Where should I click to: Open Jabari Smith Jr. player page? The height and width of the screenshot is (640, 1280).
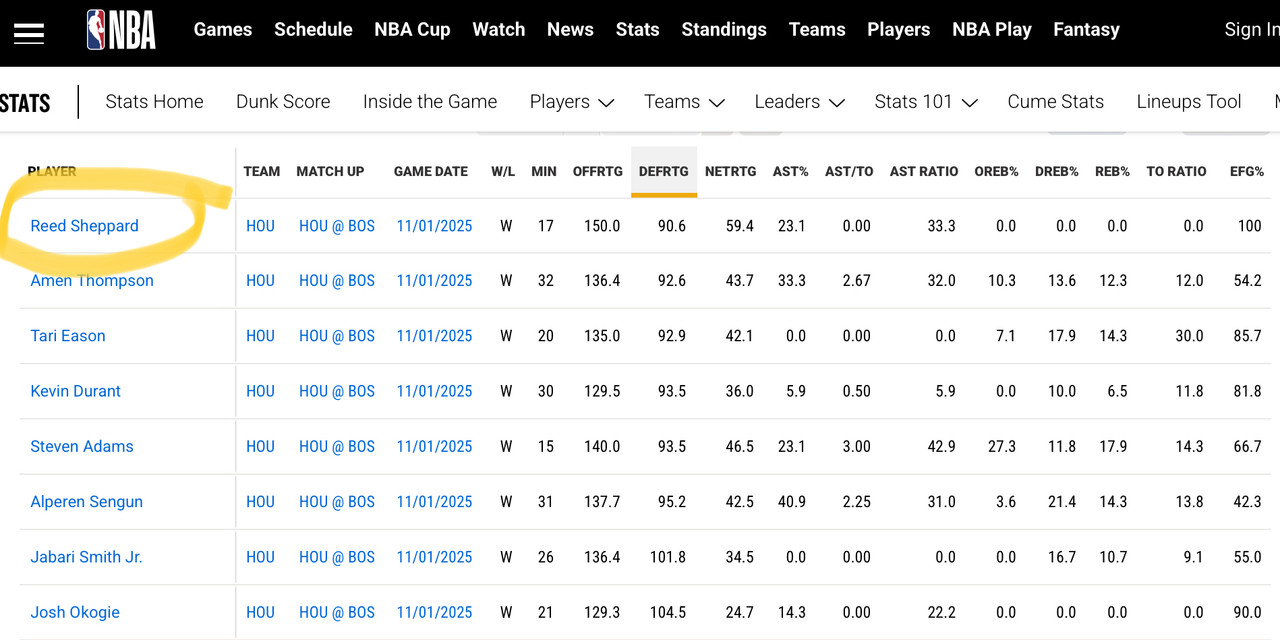pyautogui.click(x=87, y=557)
